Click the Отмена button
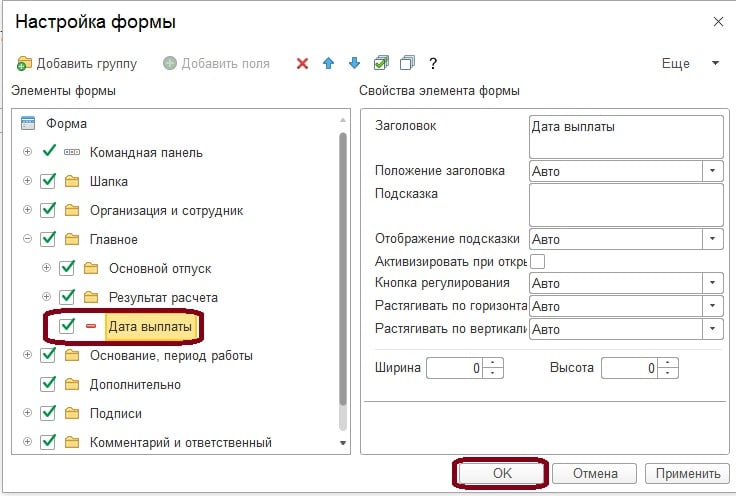Screen dimensions: 736x496 595,473
